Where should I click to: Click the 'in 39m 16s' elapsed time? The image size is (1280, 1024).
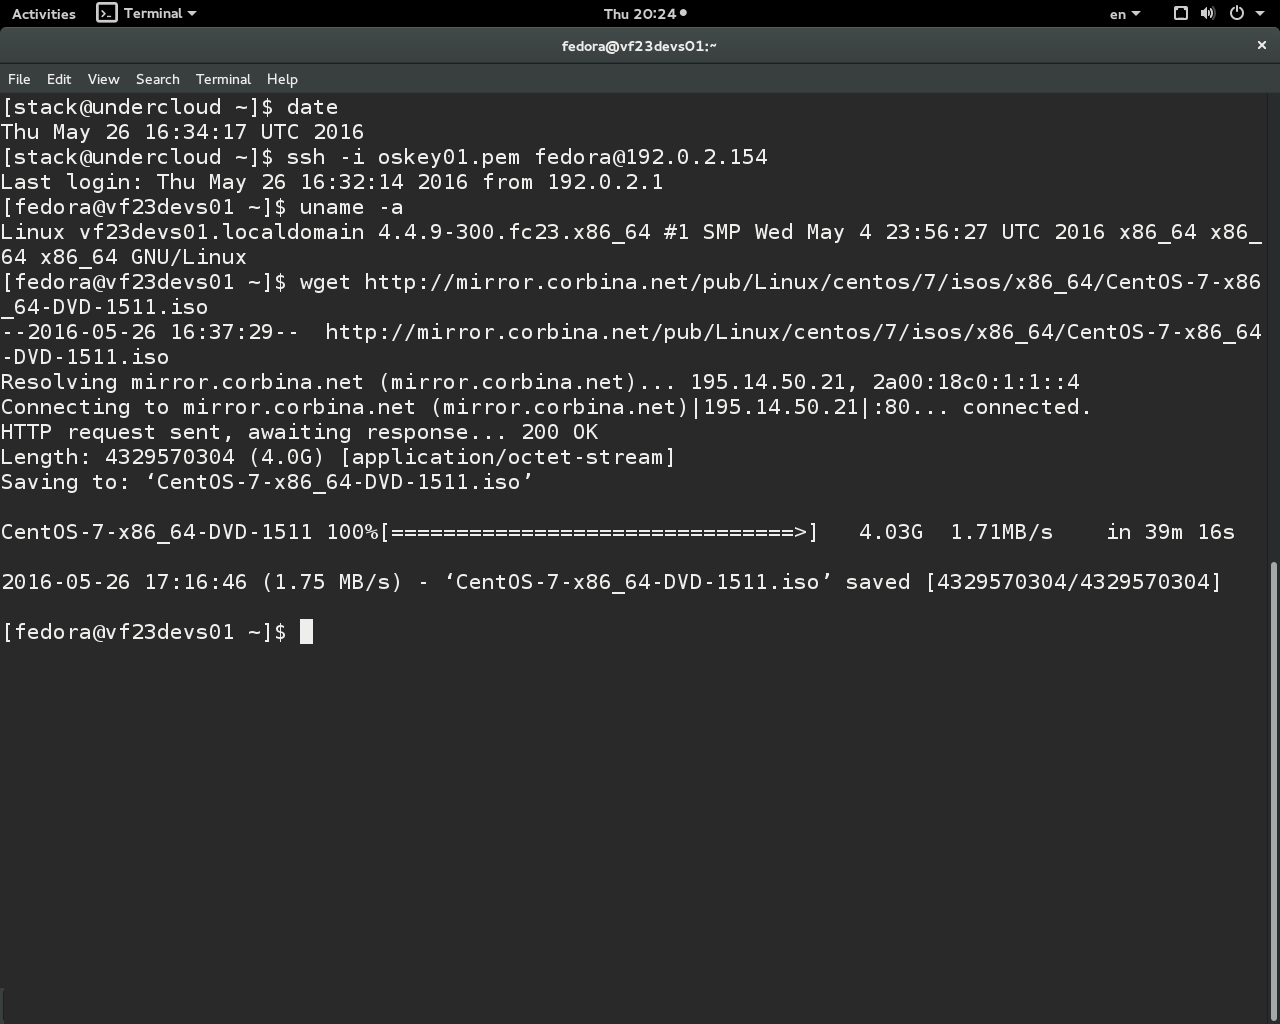(x=1171, y=532)
